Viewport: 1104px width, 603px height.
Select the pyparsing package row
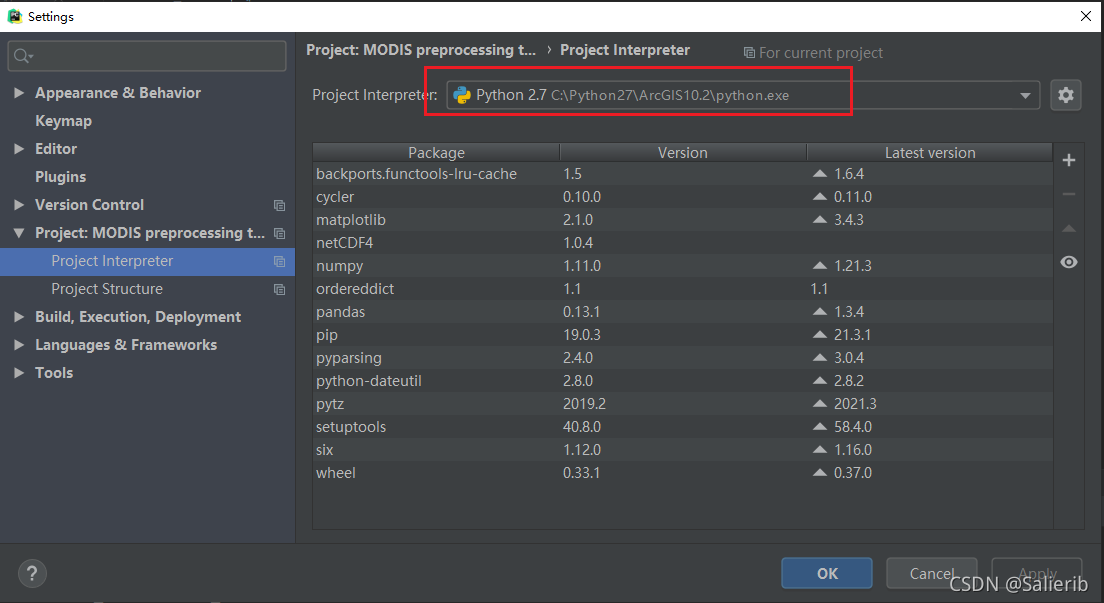point(683,358)
